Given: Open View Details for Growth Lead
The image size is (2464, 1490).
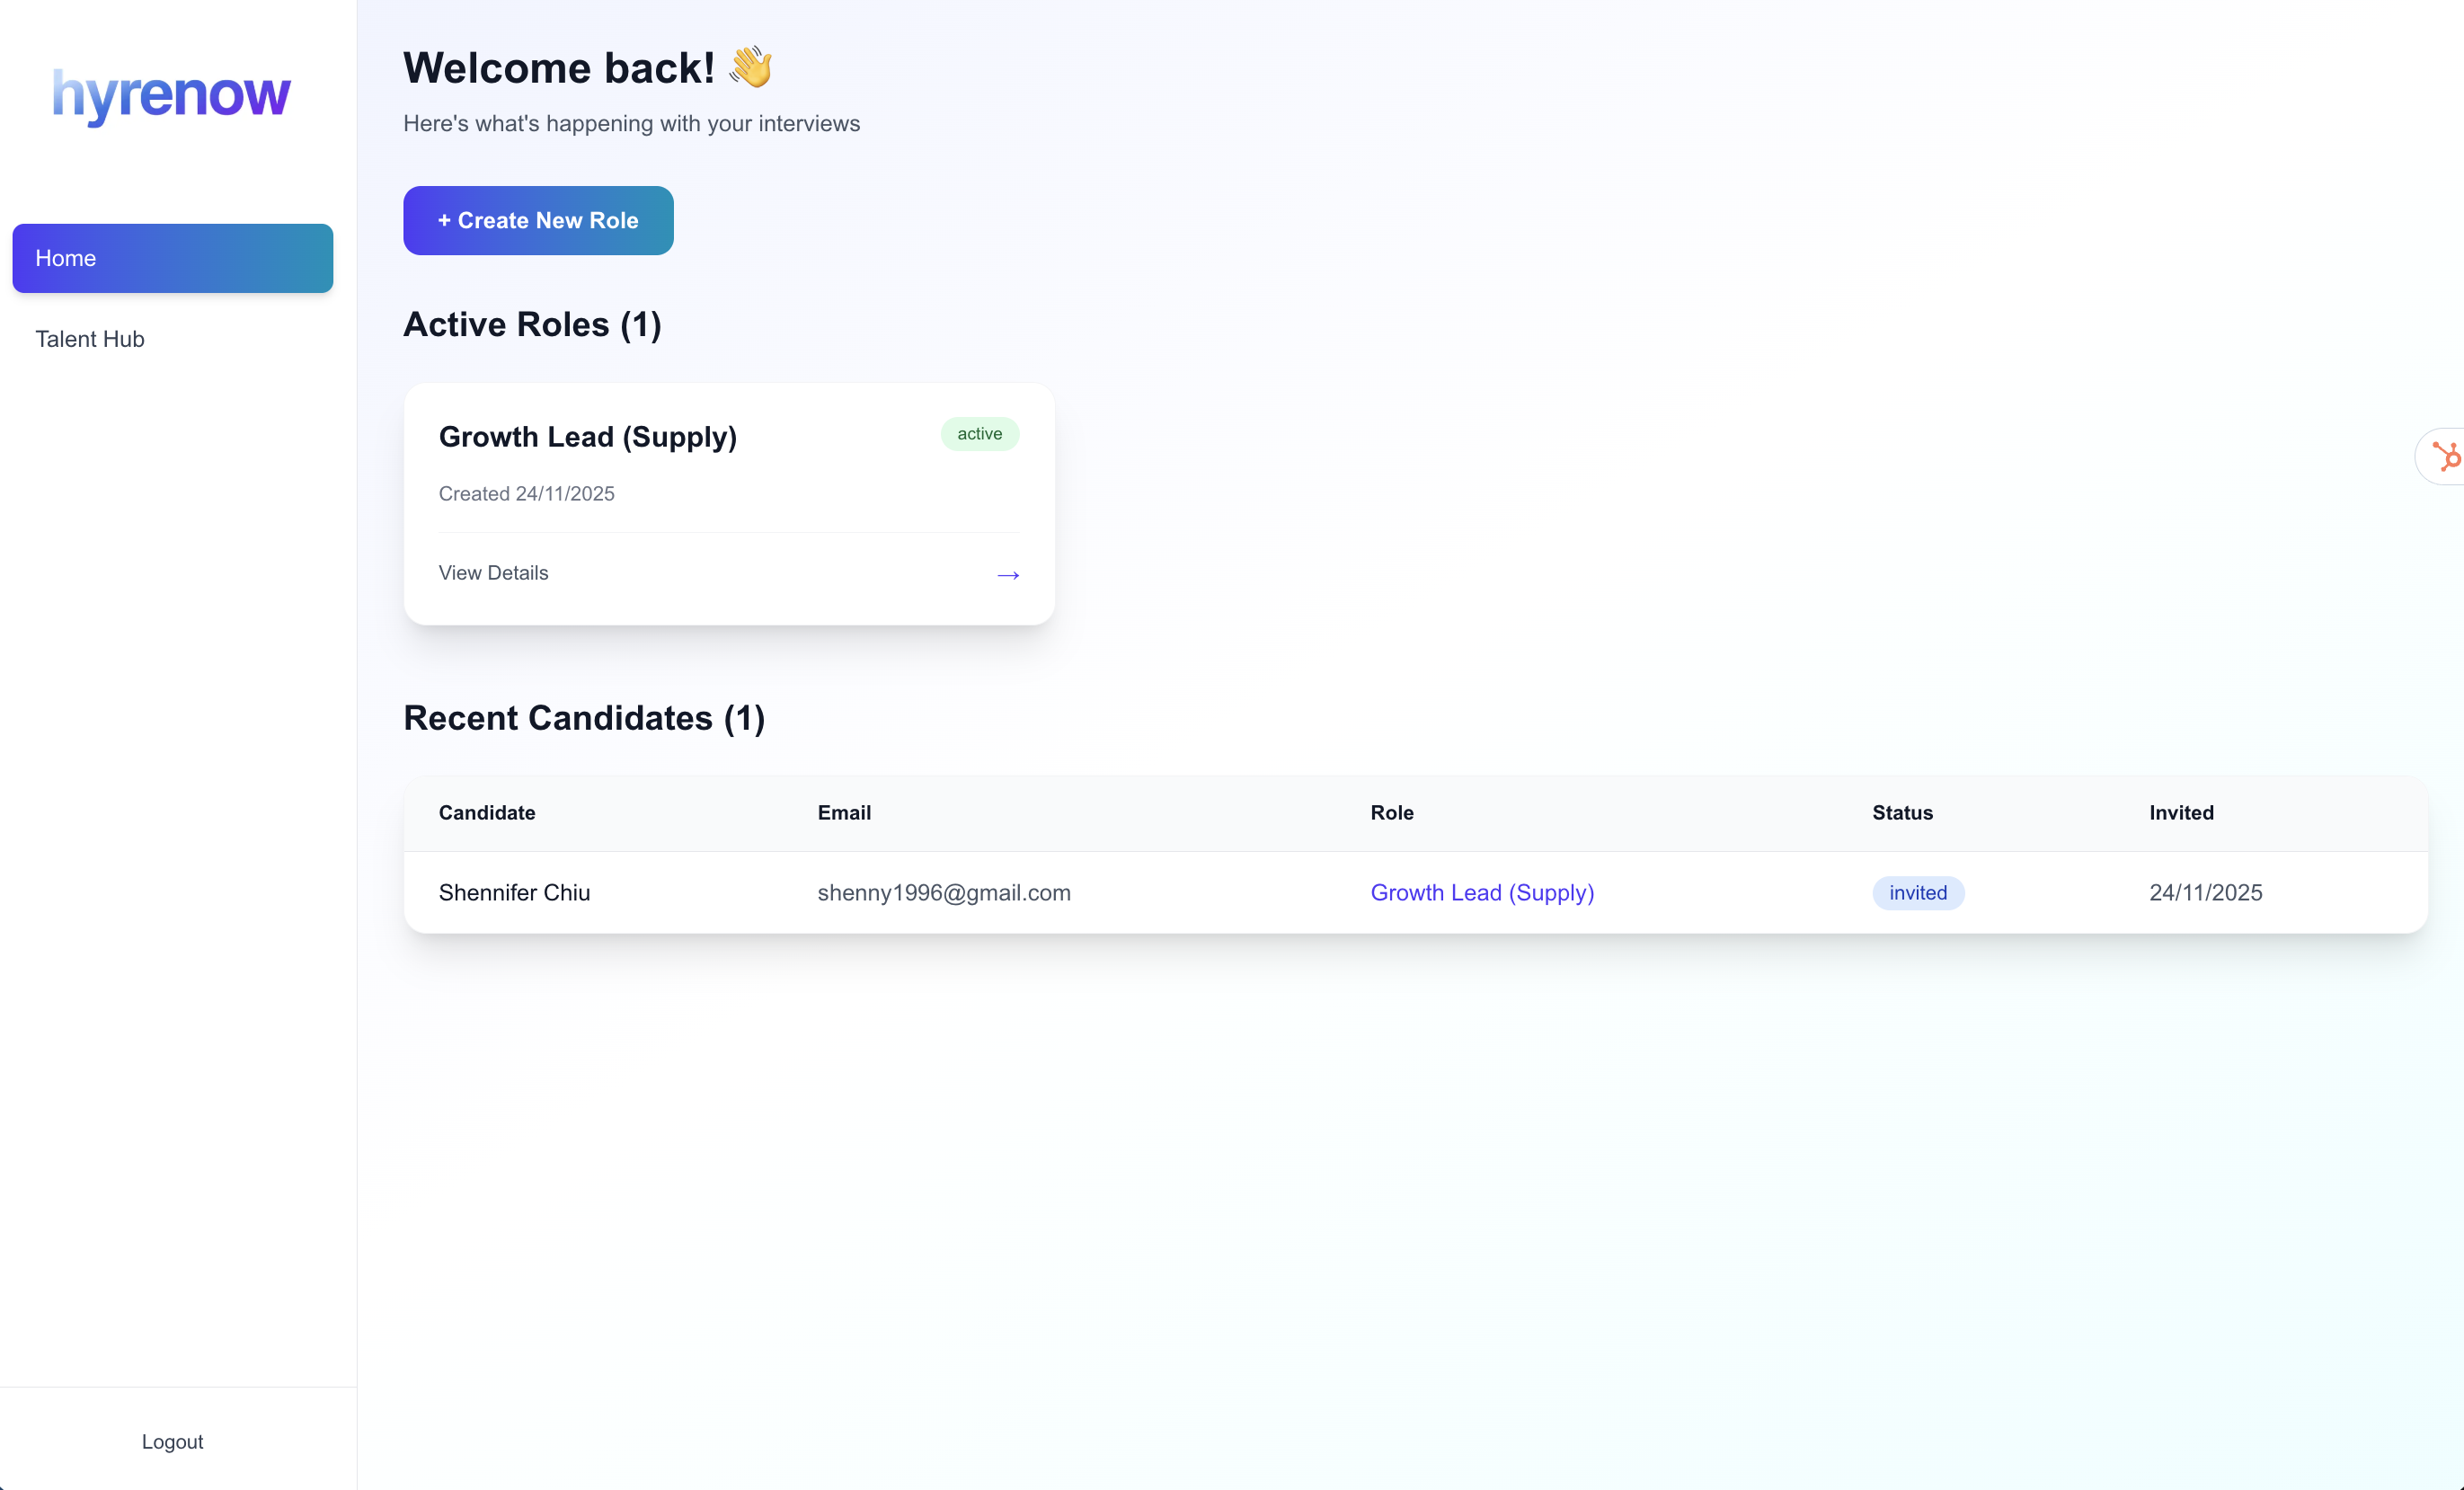Looking at the screenshot, I should tap(493, 573).
